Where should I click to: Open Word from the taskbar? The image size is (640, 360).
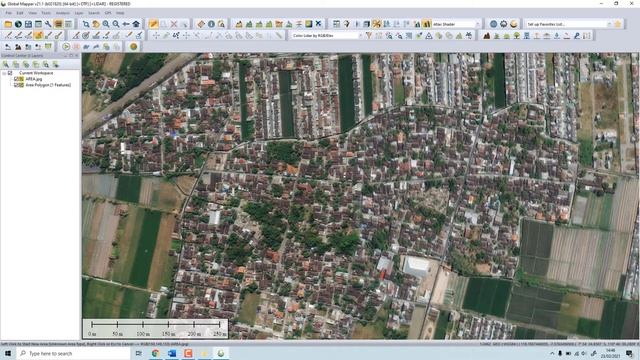172,353
